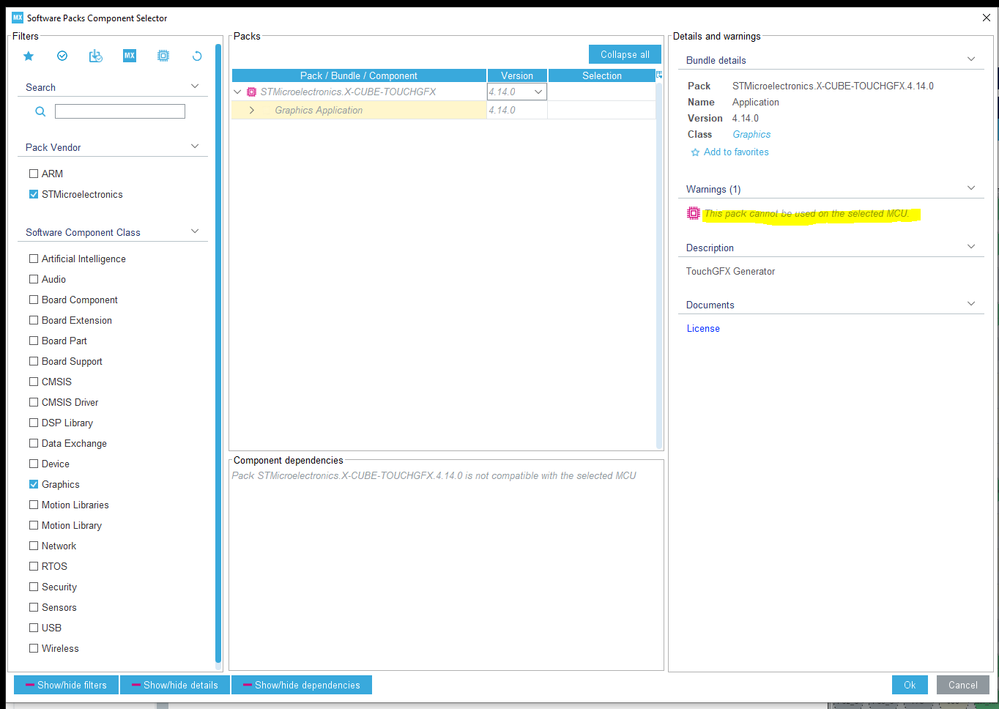Check the Sensors class checkbox
The image size is (999, 709).
coord(33,607)
